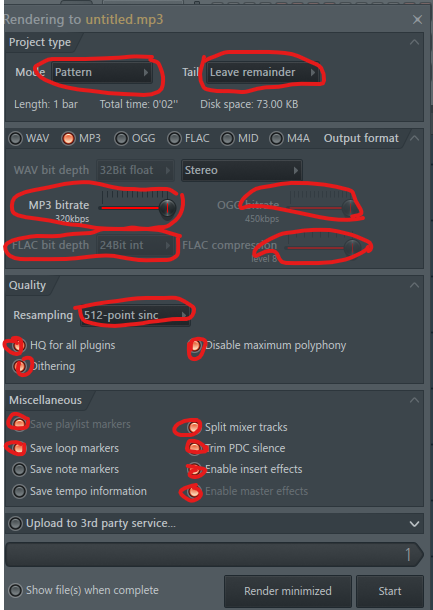Open the Stereo channel dropdown
Screen dimensions: 433x610
click(242, 170)
